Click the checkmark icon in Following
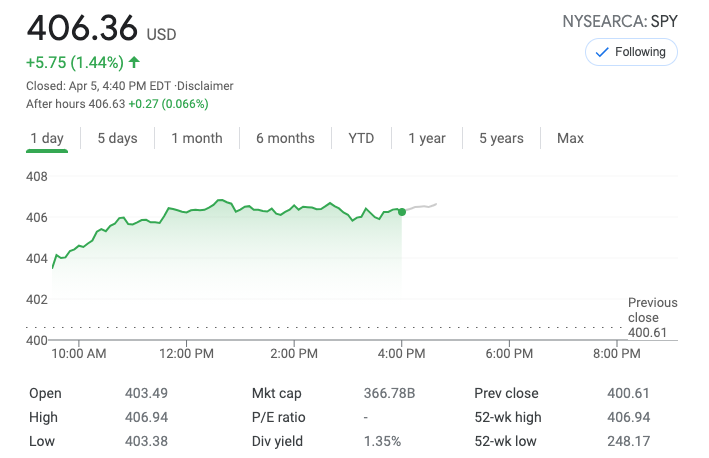Image resolution: width=709 pixels, height=458 pixels. pos(602,52)
